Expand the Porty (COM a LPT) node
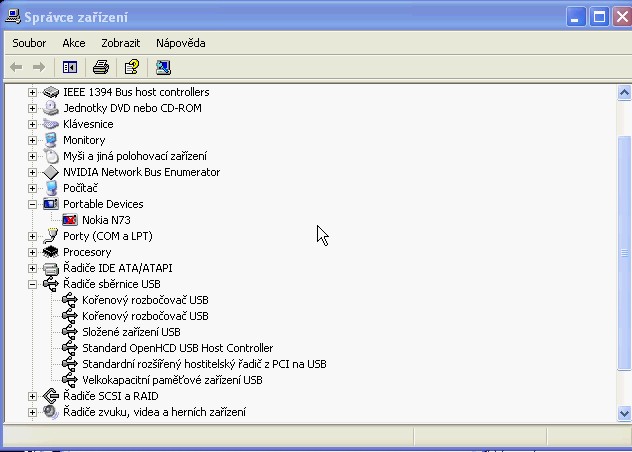Viewport: 632px width, 452px height. [x=32, y=236]
